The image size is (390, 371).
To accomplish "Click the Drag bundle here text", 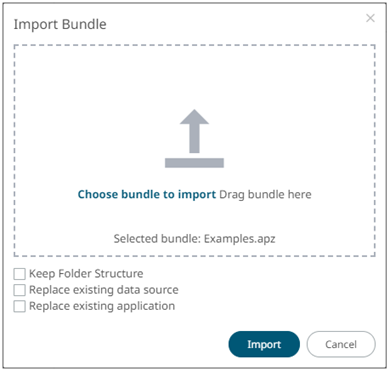I will [265, 194].
